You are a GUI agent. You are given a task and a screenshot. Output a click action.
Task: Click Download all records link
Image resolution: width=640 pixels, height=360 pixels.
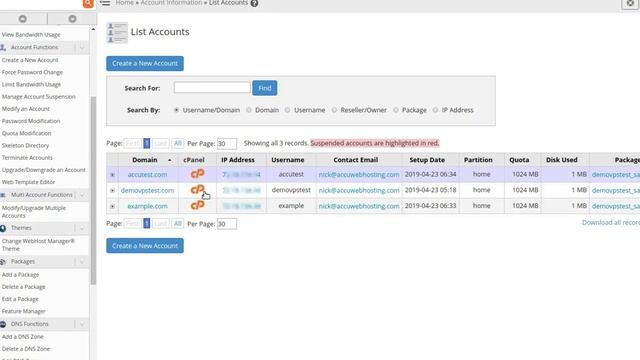611,222
